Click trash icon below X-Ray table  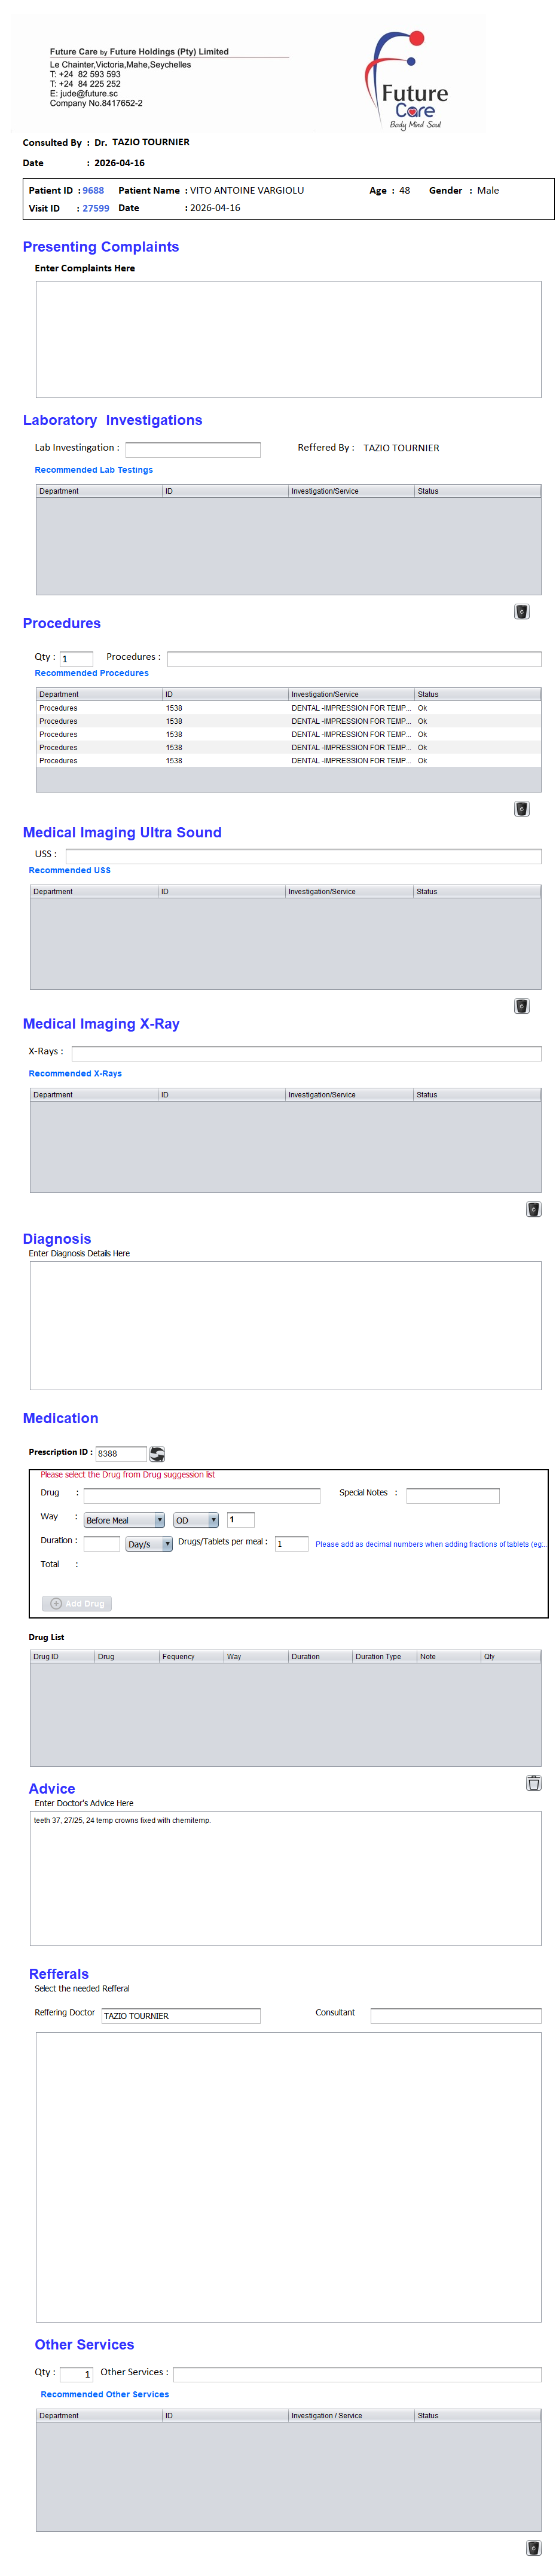click(x=533, y=1208)
